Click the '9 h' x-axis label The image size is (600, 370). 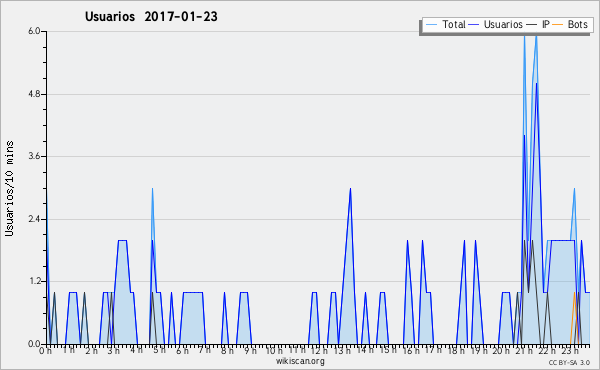point(250,350)
